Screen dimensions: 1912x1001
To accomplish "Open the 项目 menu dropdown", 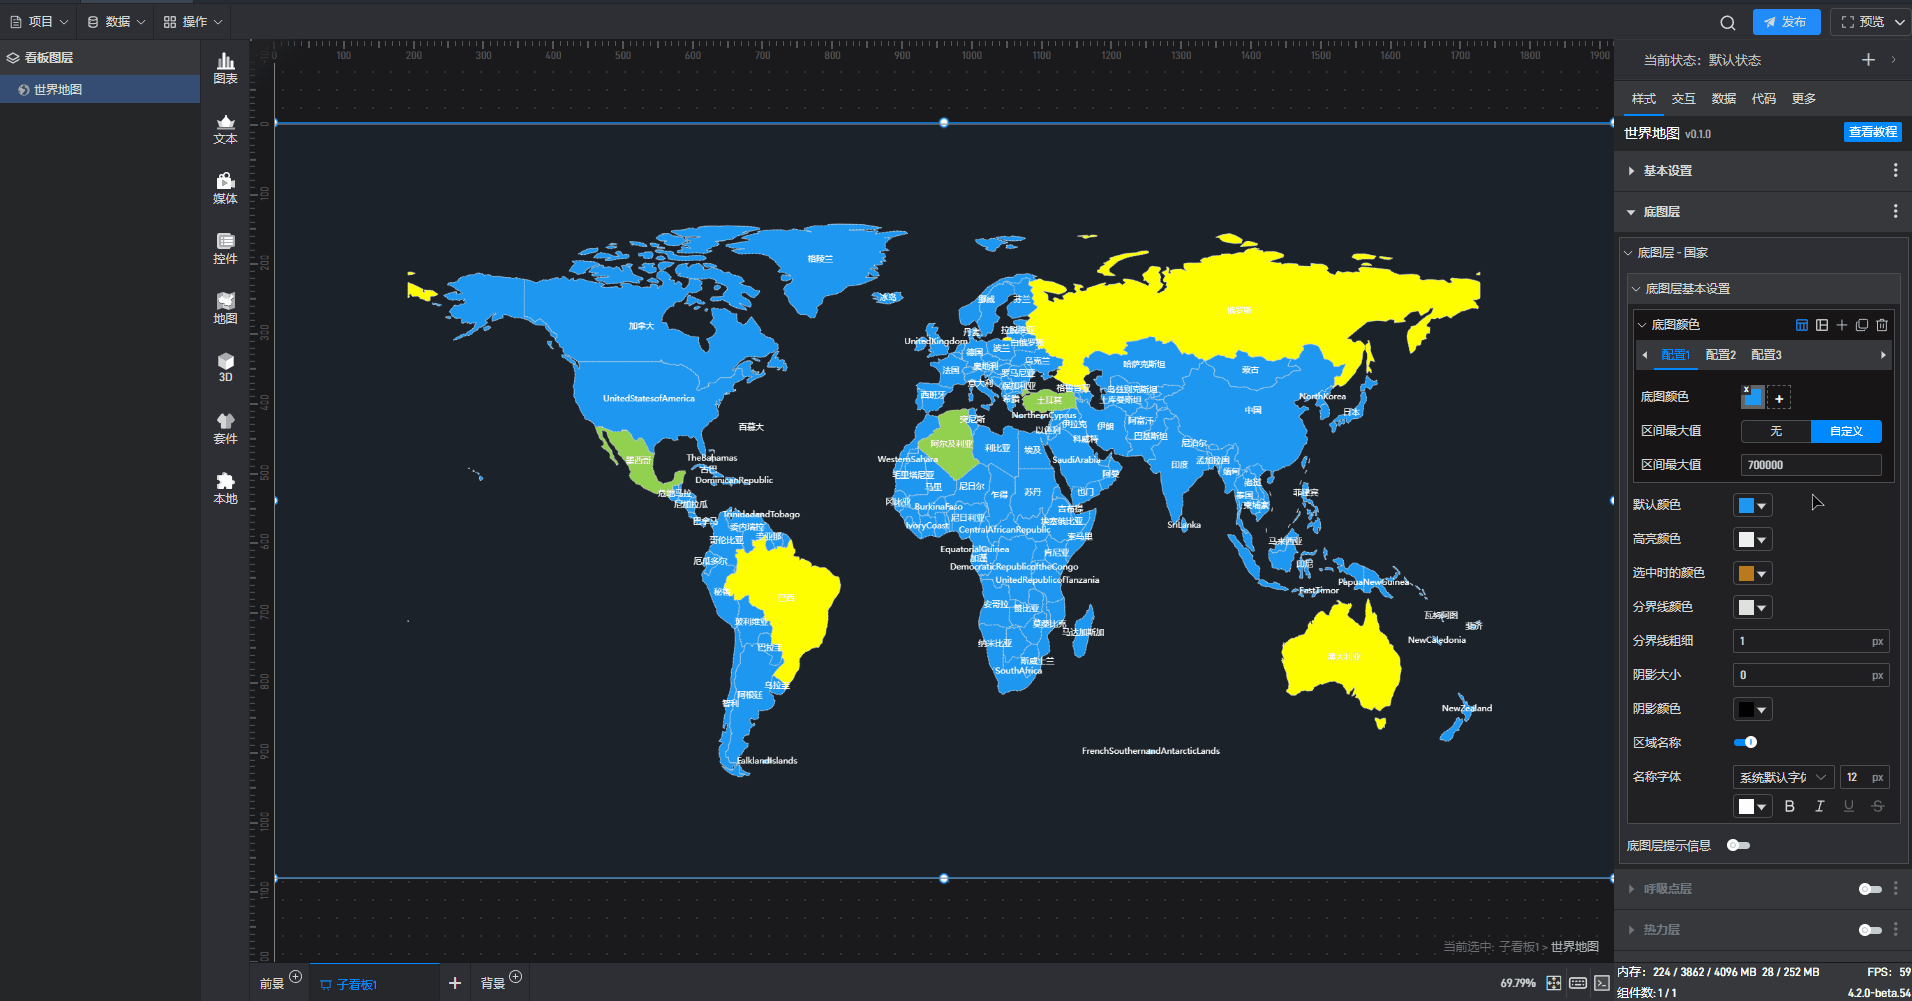I will [x=40, y=22].
